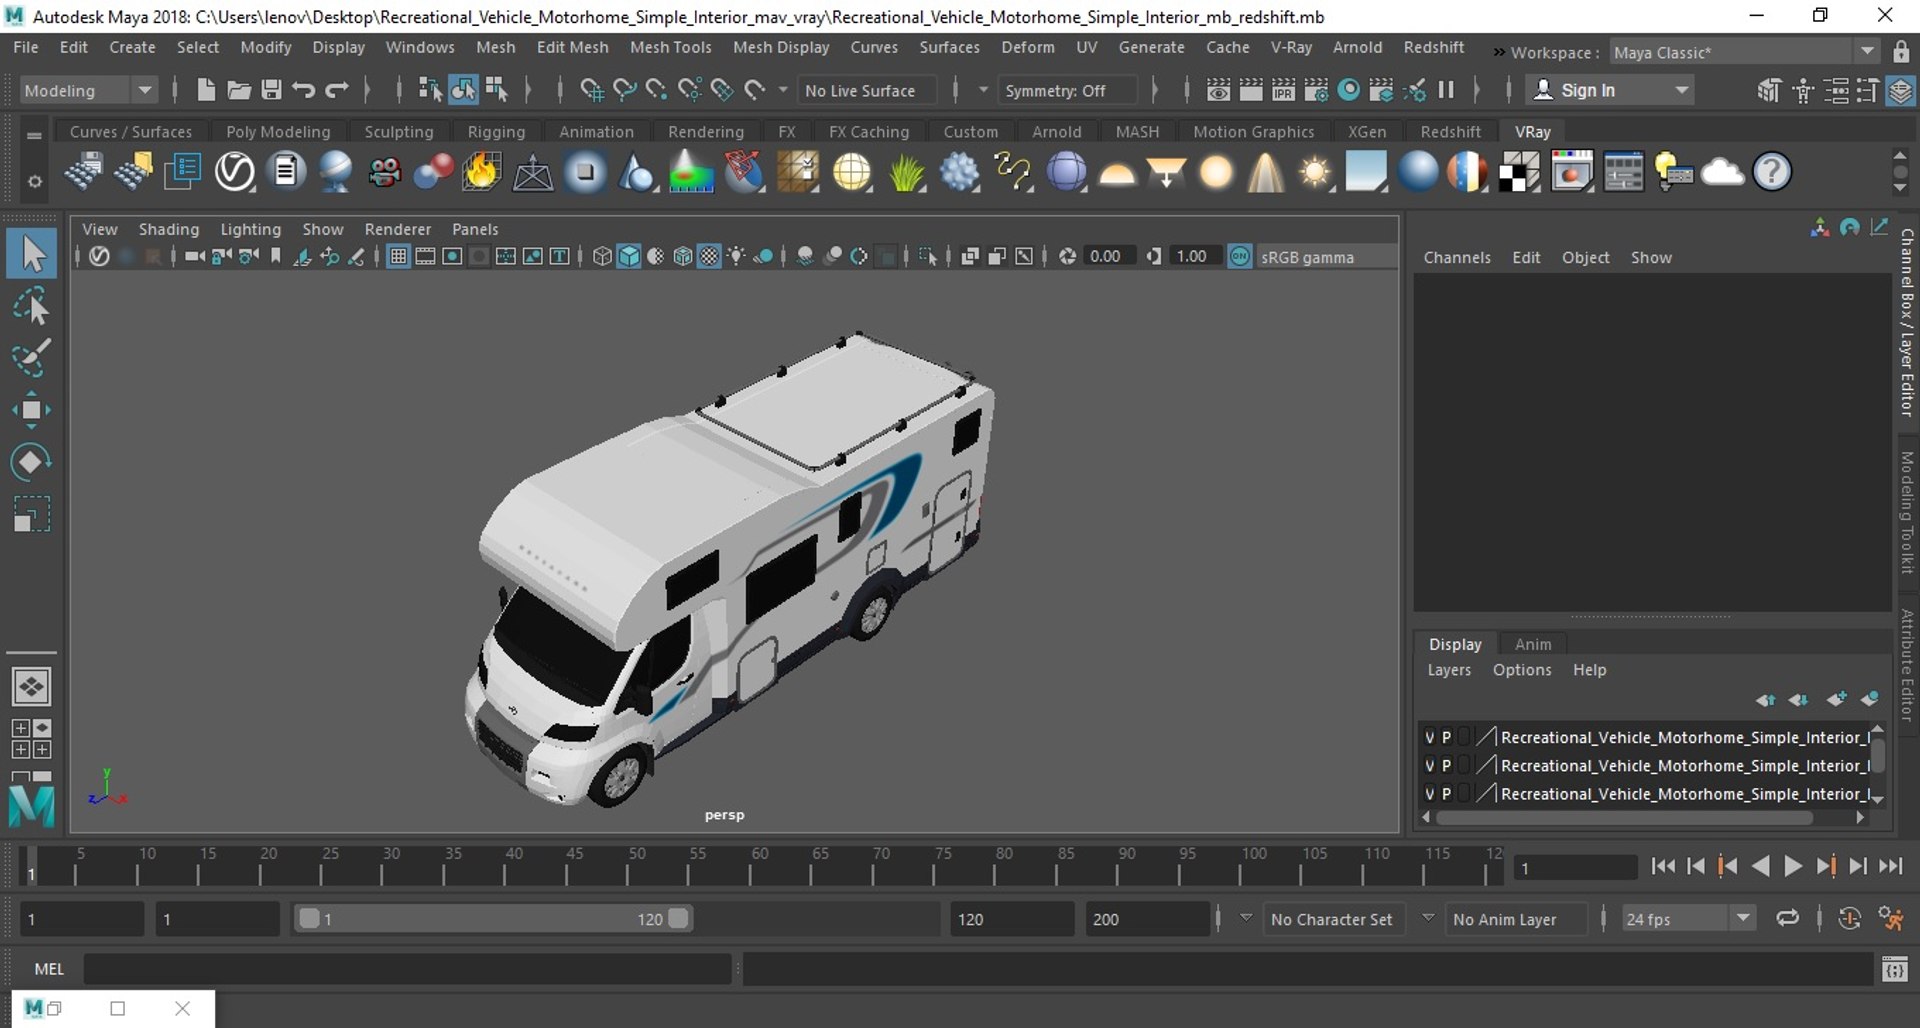The width and height of the screenshot is (1920, 1028).
Task: Click the Open Scene folder icon
Action: click(238, 90)
